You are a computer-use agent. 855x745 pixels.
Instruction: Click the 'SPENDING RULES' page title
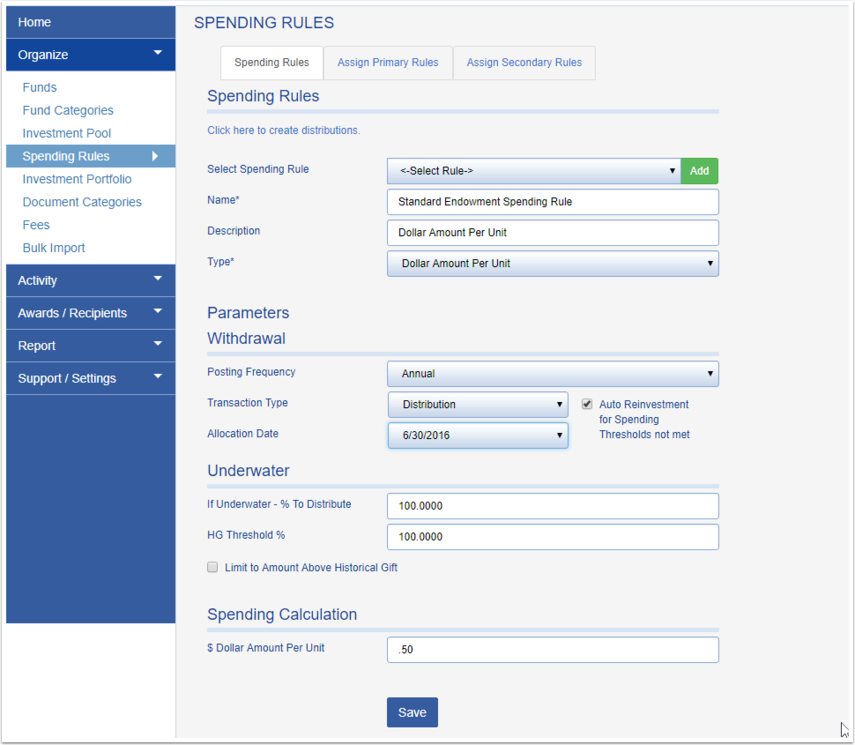point(264,23)
